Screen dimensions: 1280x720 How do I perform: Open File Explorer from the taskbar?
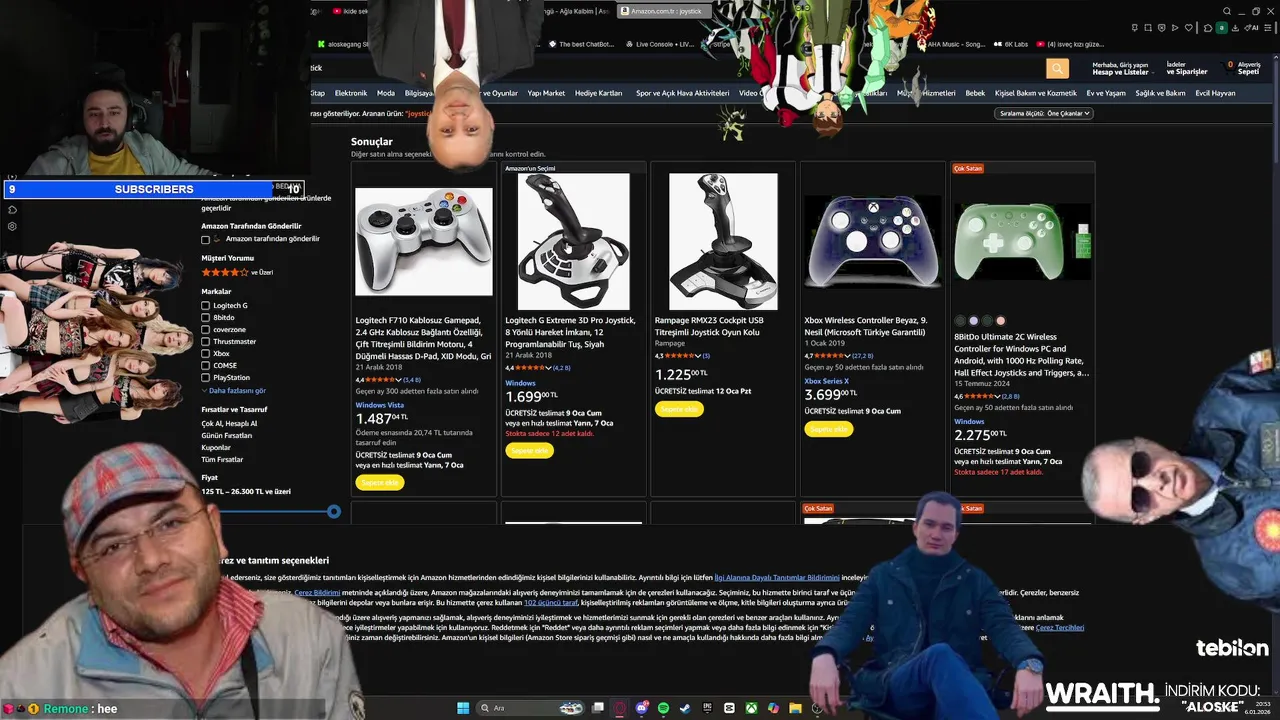pyautogui.click(x=795, y=708)
